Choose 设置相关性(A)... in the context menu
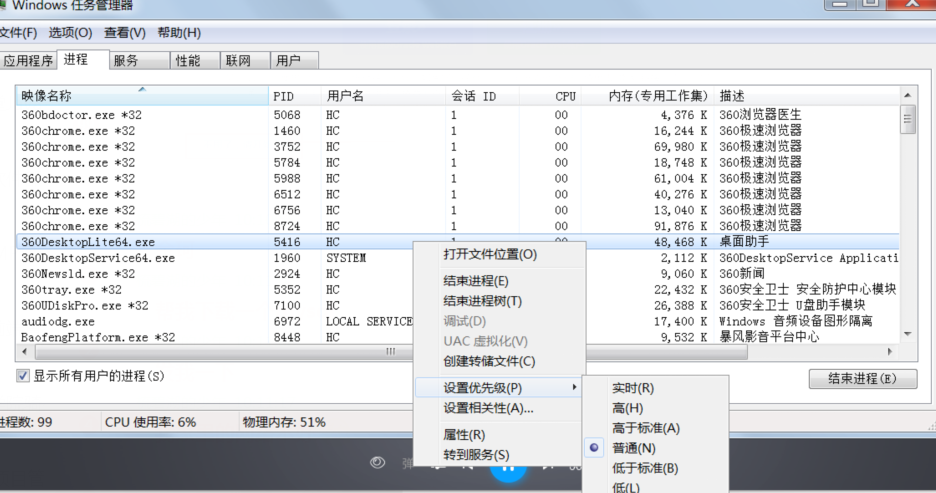936x493 pixels. tap(499, 408)
